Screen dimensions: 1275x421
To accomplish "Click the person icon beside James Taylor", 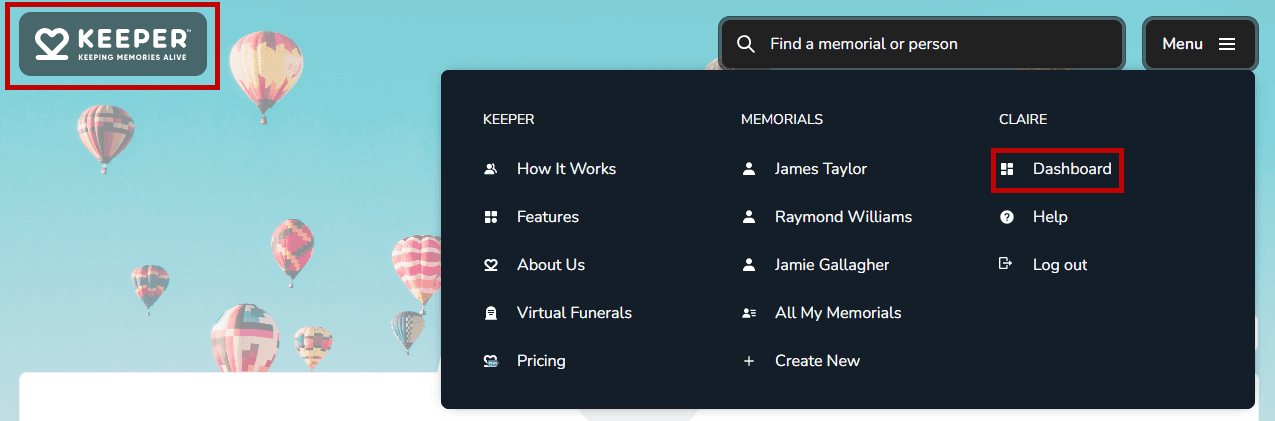I will pos(749,169).
